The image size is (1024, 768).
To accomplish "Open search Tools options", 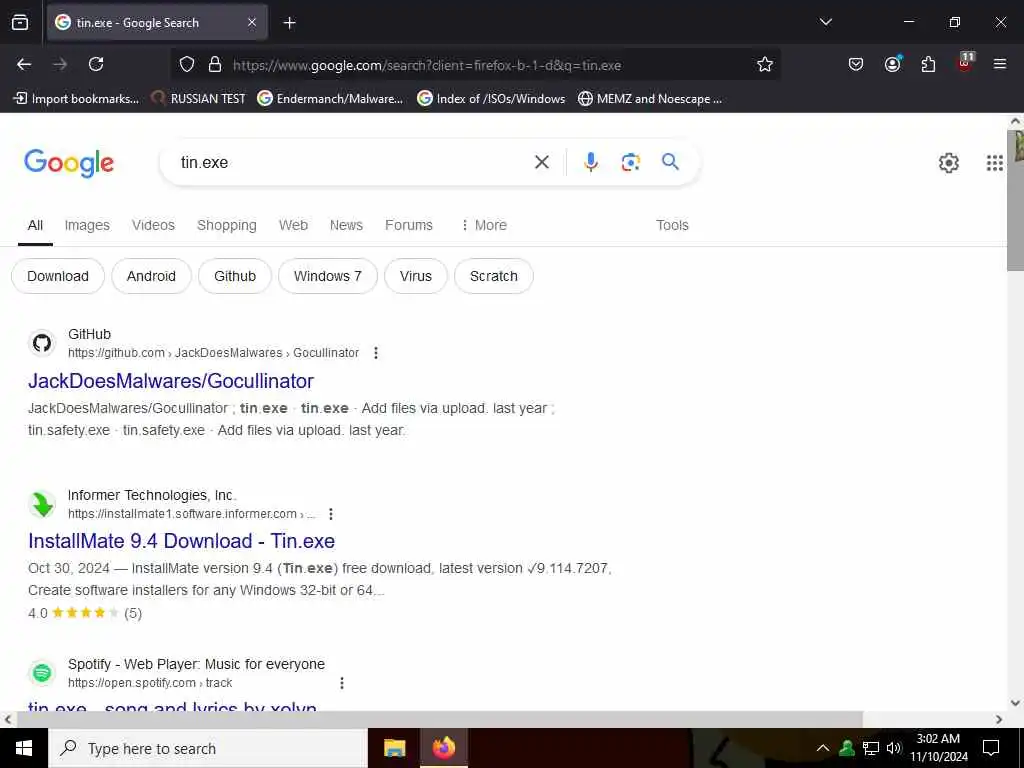I will [672, 225].
